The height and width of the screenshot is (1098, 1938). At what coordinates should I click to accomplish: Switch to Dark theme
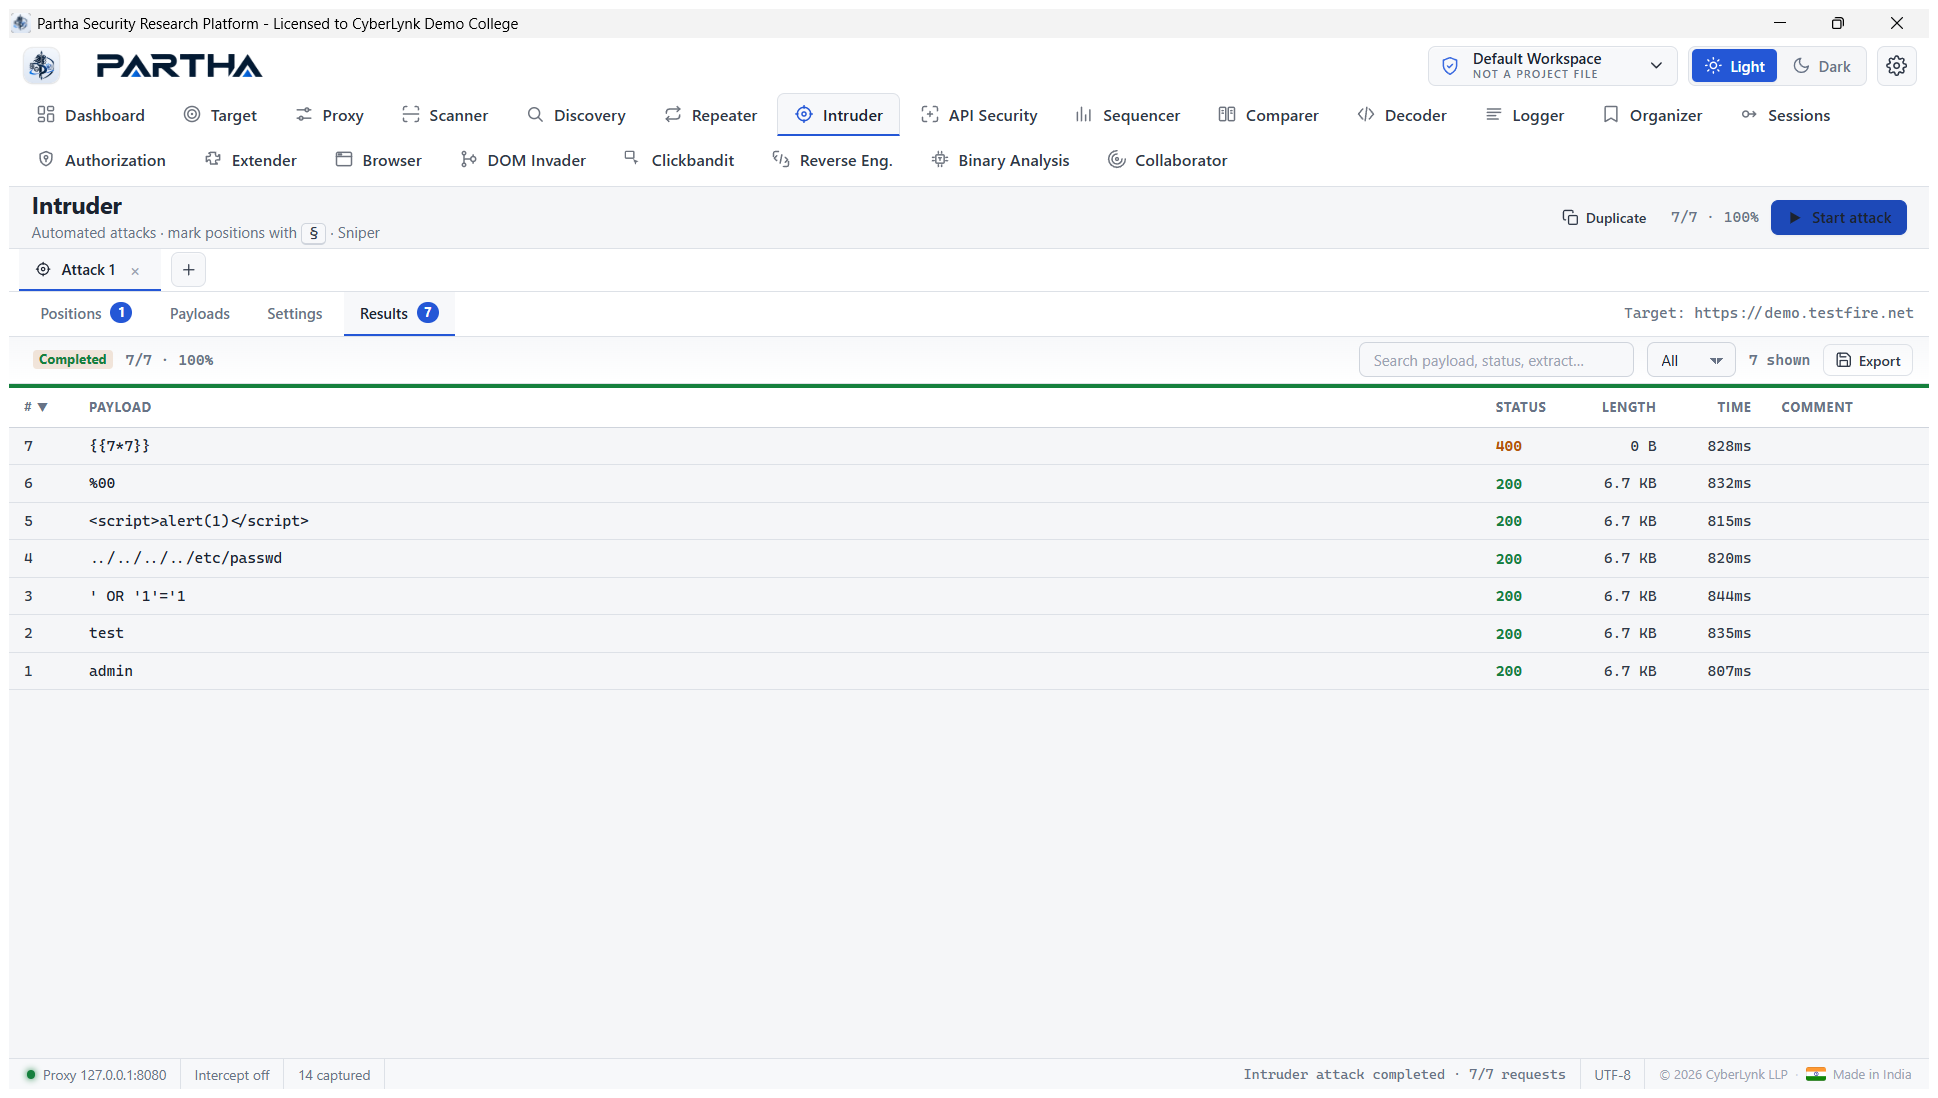1822,66
